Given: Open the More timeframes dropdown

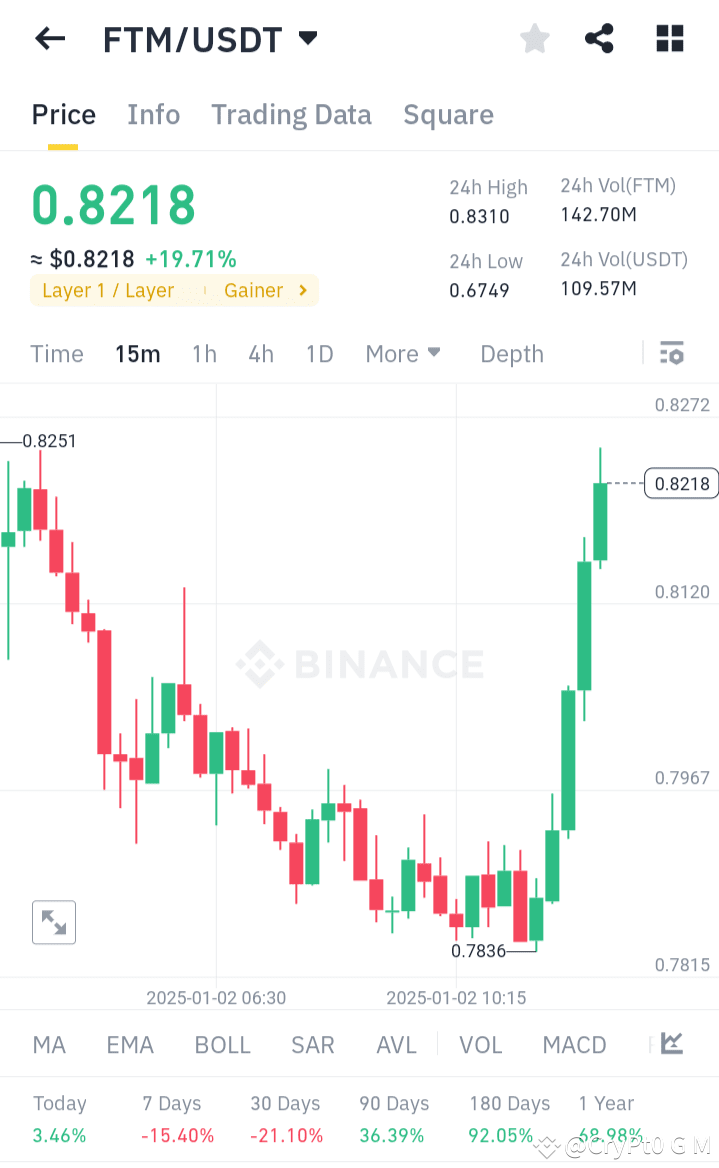Looking at the screenshot, I should tap(403, 353).
